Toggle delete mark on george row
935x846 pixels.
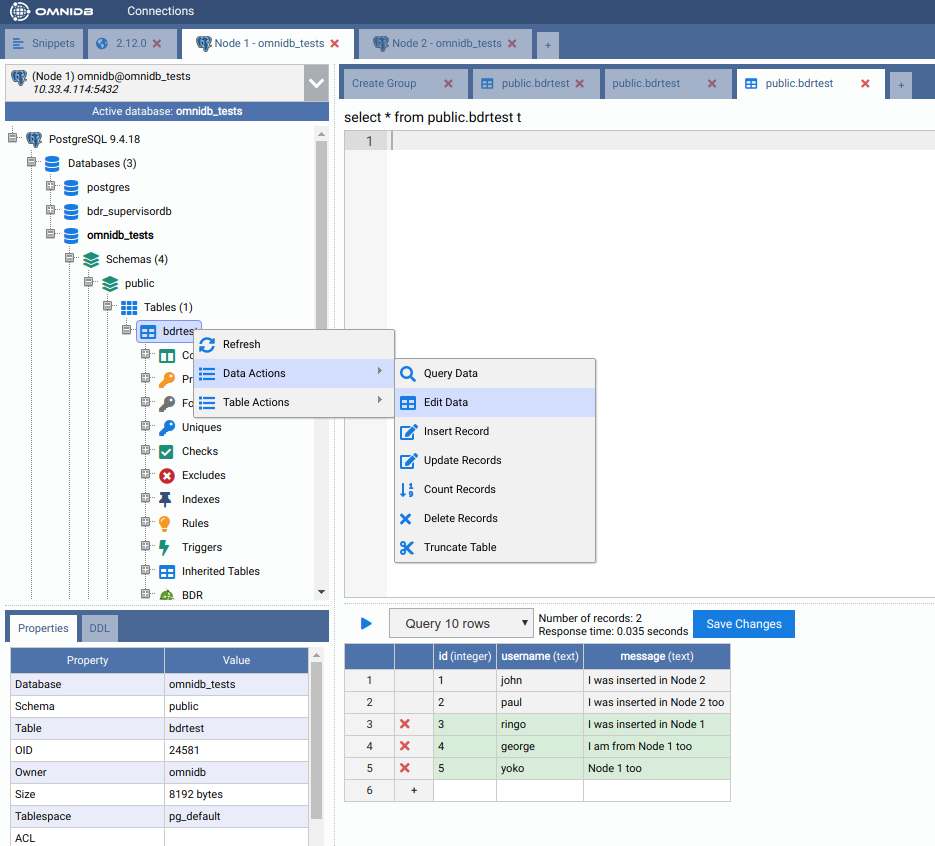click(405, 746)
